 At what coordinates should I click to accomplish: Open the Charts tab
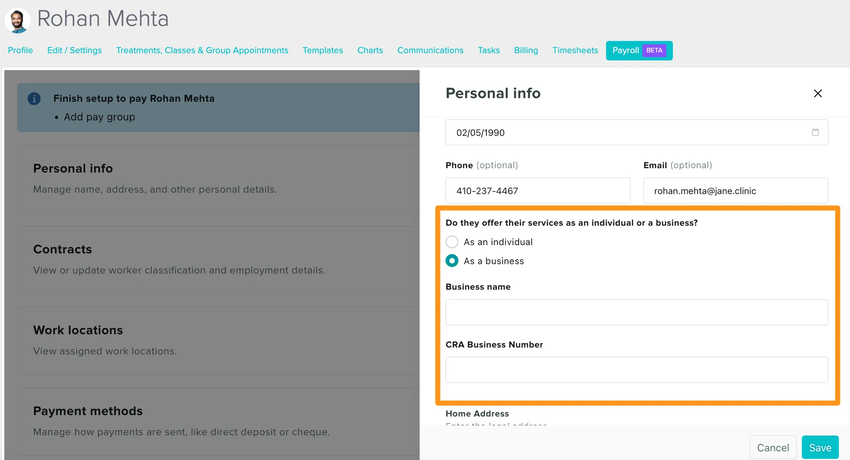point(370,50)
